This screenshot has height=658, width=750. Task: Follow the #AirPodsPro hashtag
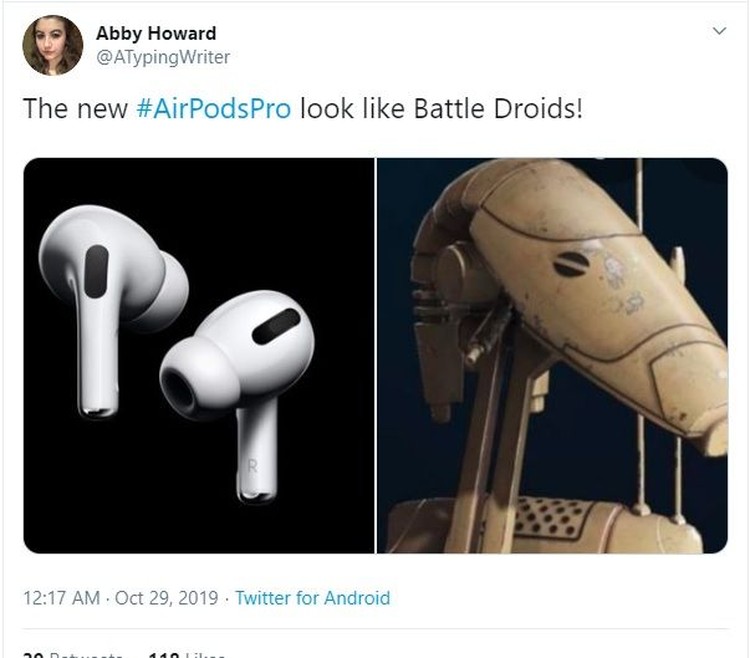[214, 109]
